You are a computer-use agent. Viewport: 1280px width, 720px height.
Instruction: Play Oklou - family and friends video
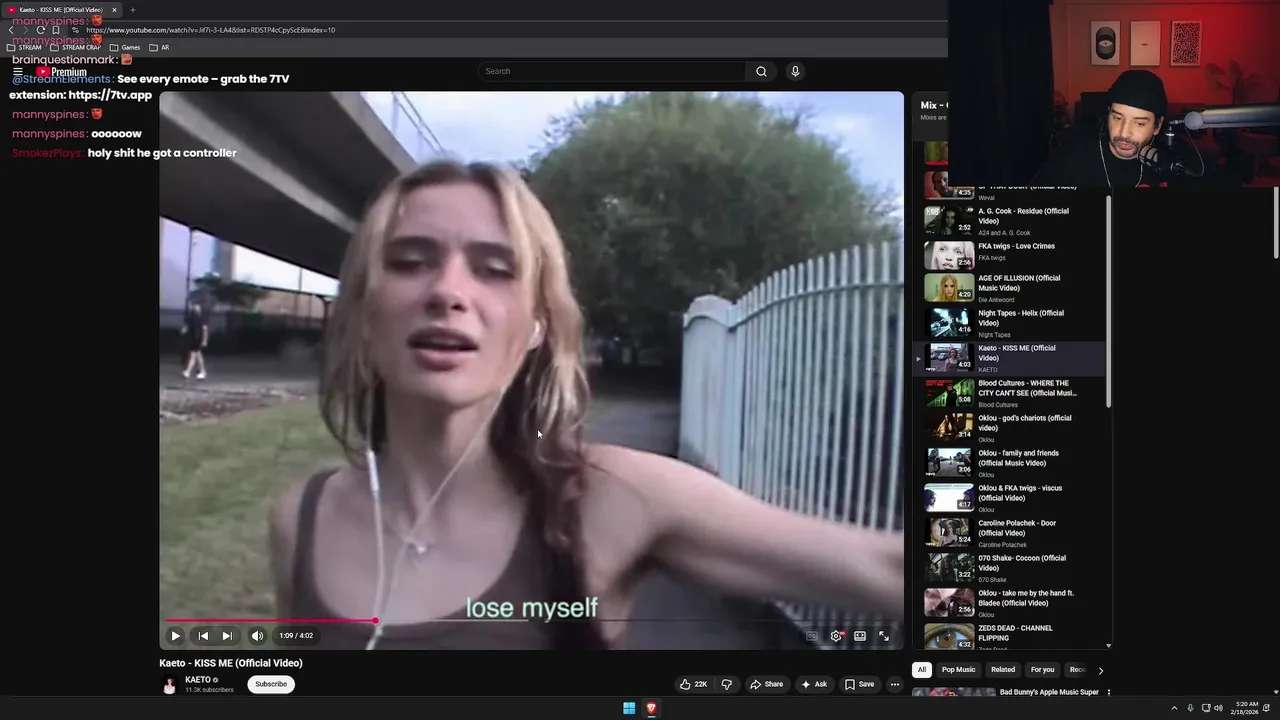pyautogui.click(x=1010, y=463)
